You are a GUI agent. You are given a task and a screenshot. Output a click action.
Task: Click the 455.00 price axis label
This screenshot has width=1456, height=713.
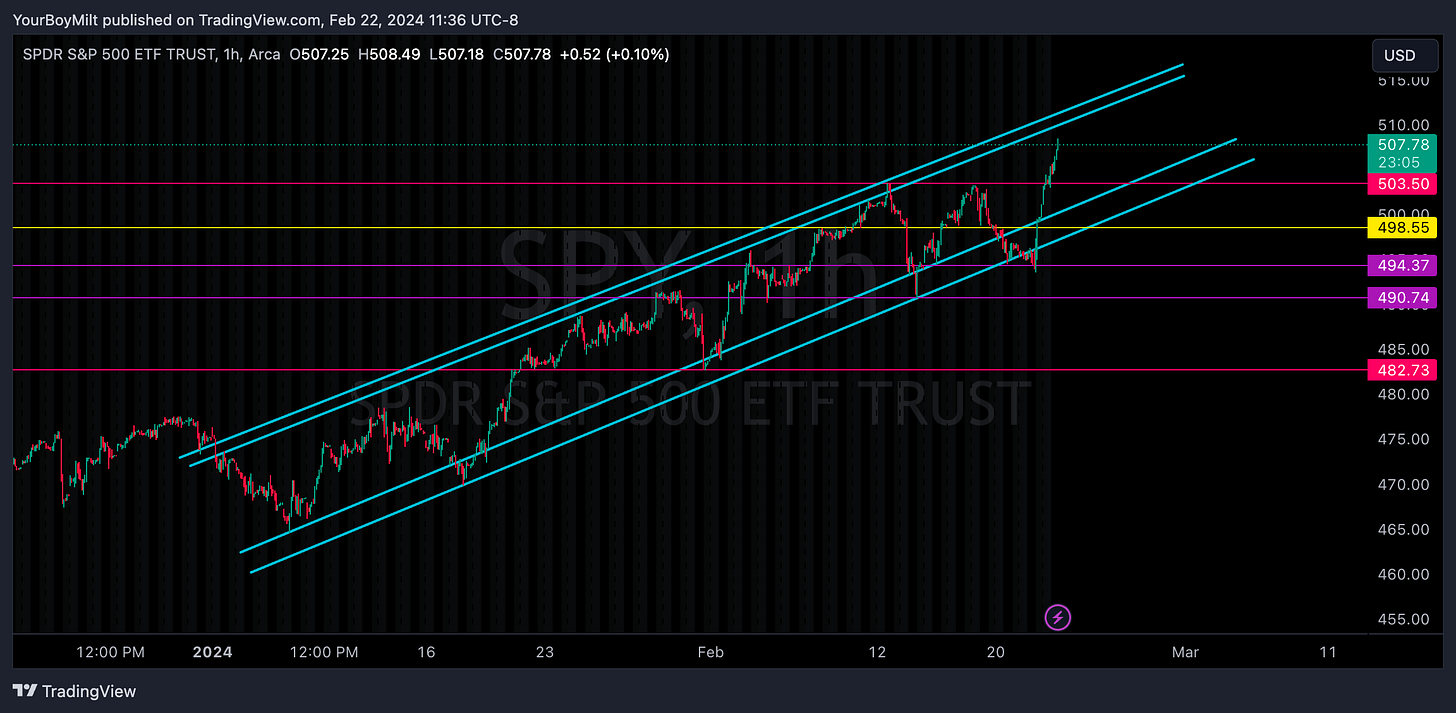click(1402, 619)
